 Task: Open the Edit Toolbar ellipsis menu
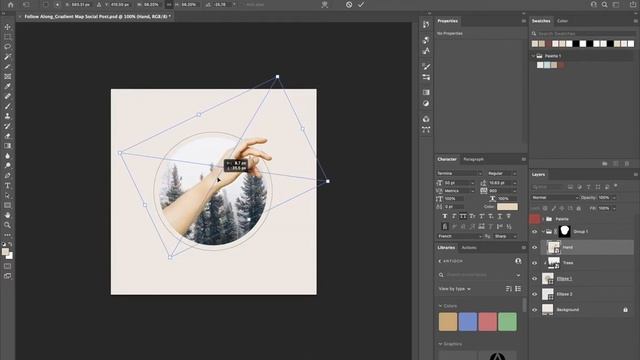pyautogui.click(x=7, y=235)
